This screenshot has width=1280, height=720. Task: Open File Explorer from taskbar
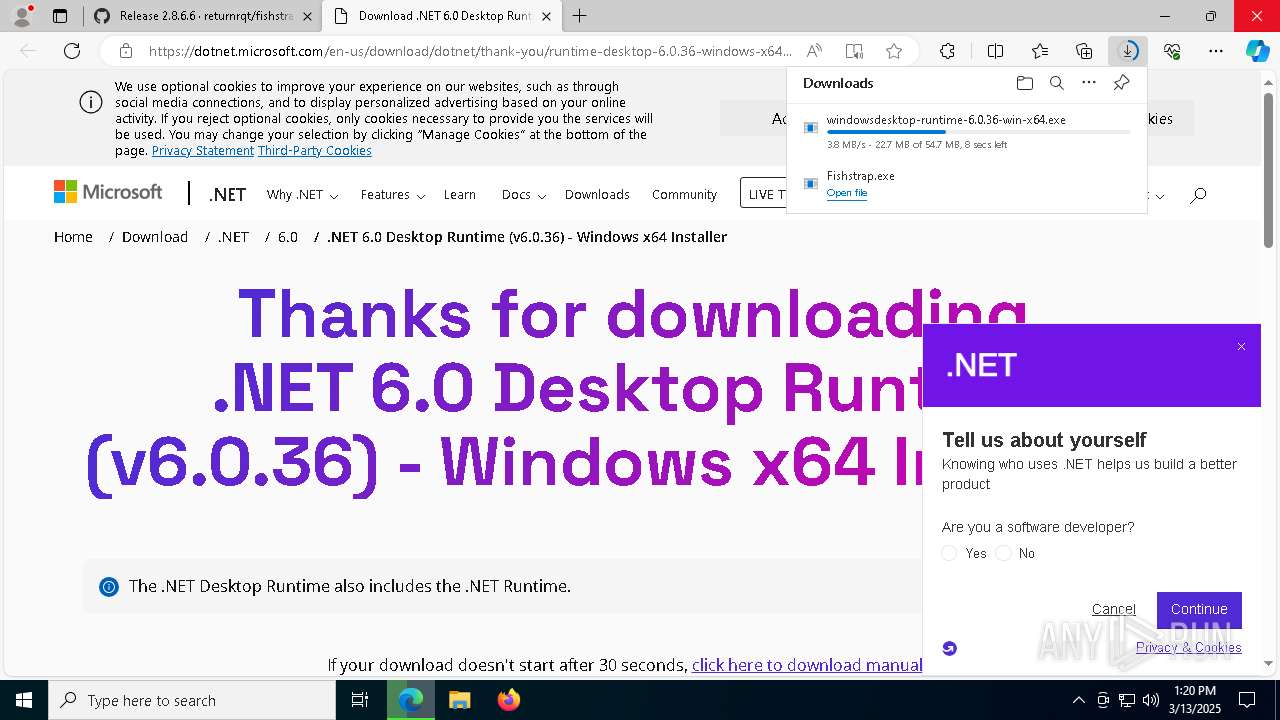(x=459, y=700)
